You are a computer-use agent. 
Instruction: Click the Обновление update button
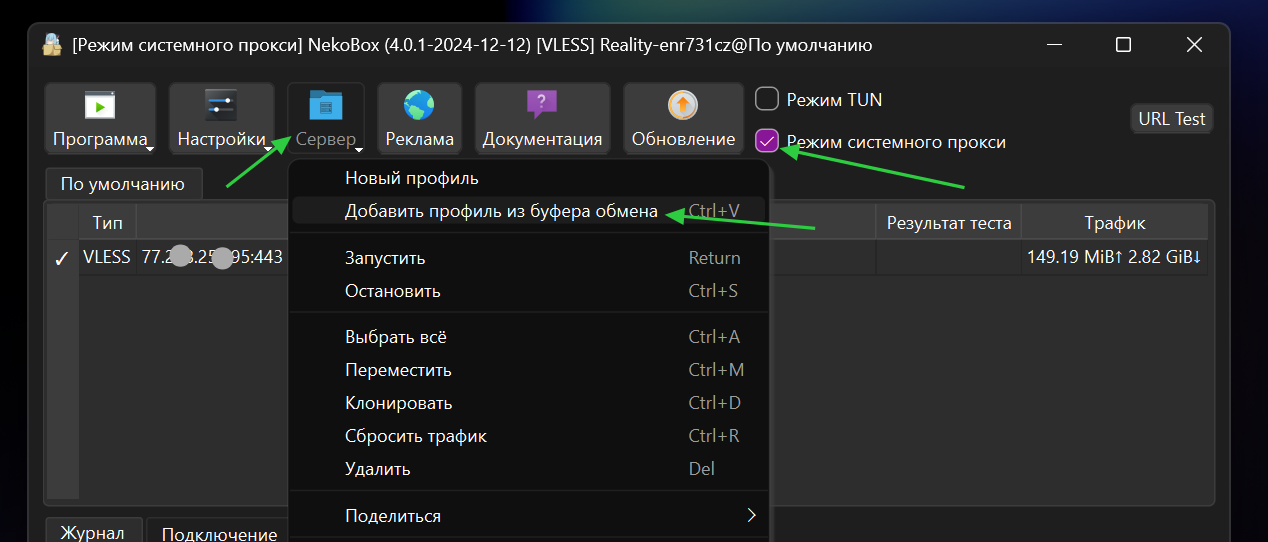coord(683,119)
